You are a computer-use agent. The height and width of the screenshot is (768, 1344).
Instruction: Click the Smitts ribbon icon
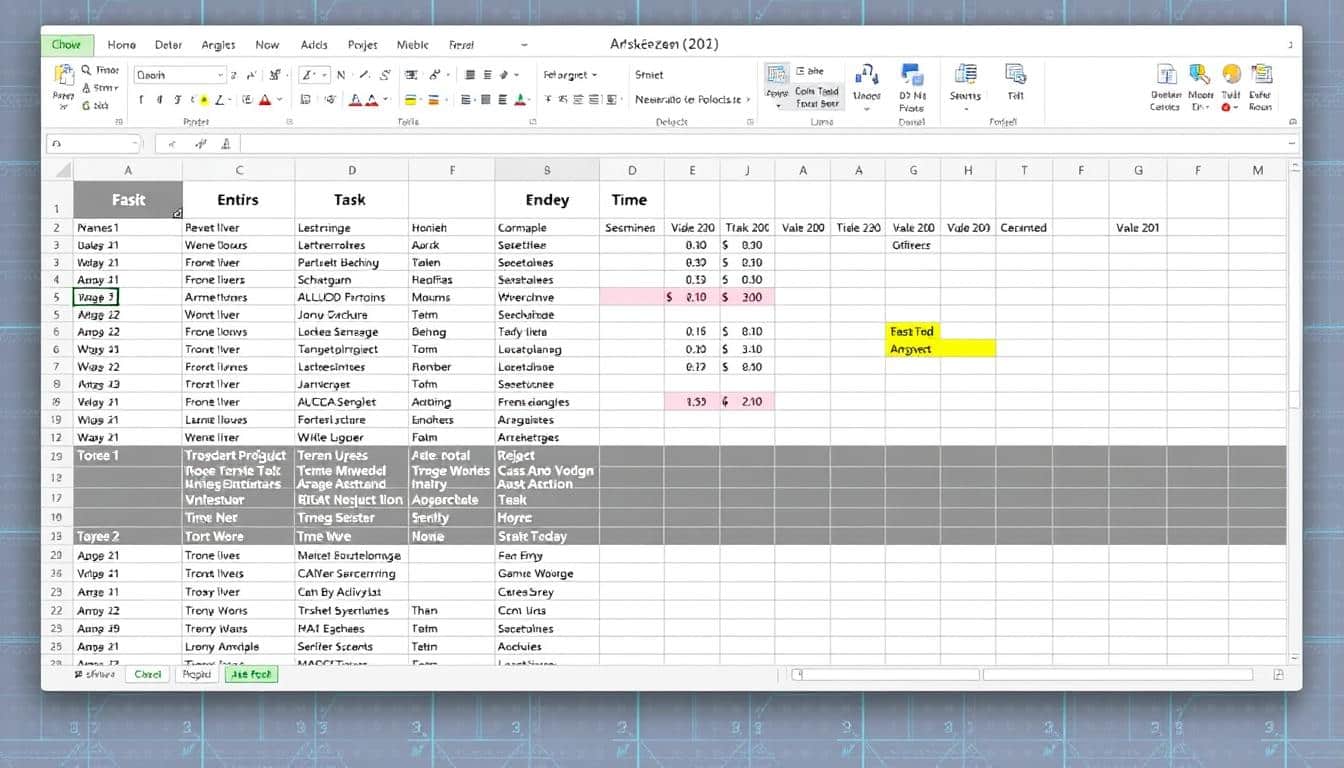coord(965,75)
